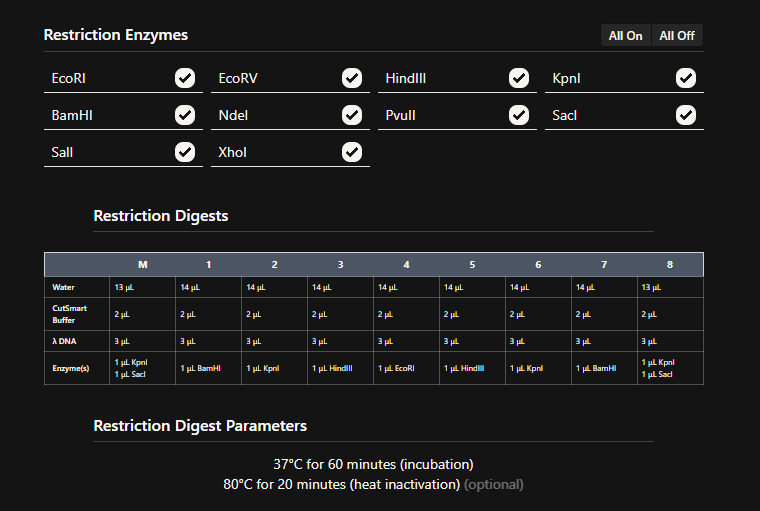Click the EcoRI enzyme cell in lane 4
760x511 pixels.
[399, 368]
